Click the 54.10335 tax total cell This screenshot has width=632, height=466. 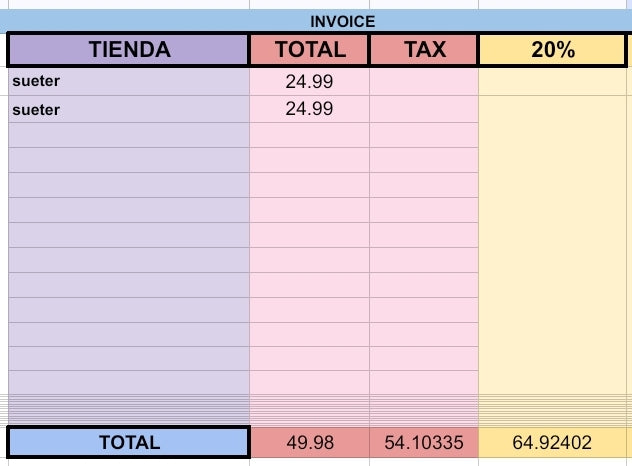(423, 442)
